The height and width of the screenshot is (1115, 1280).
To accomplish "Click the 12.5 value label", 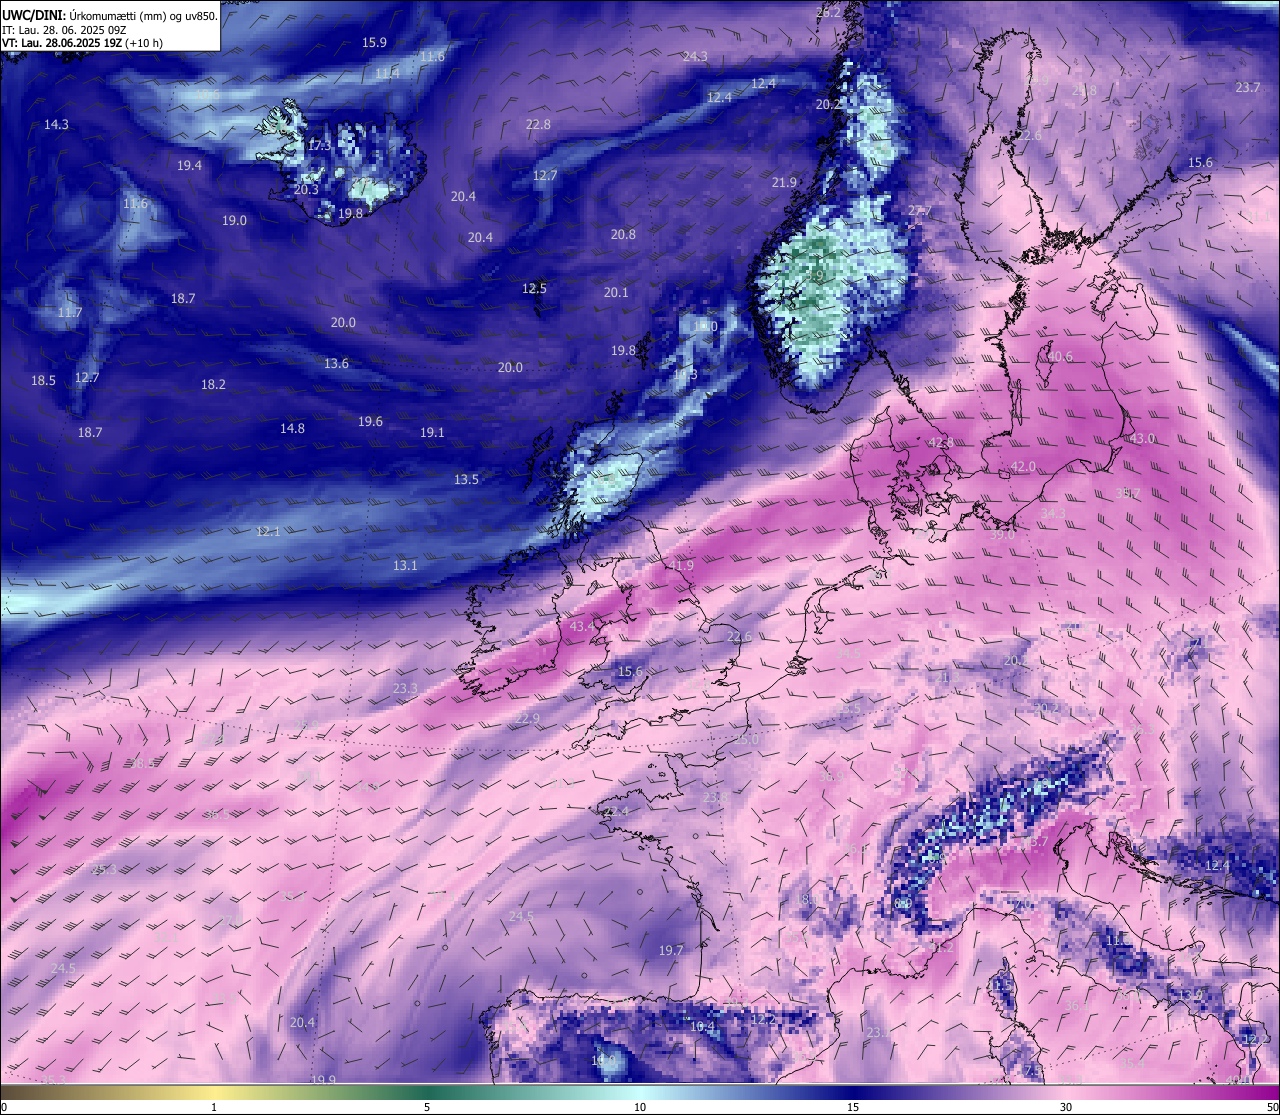I will pos(534,289).
